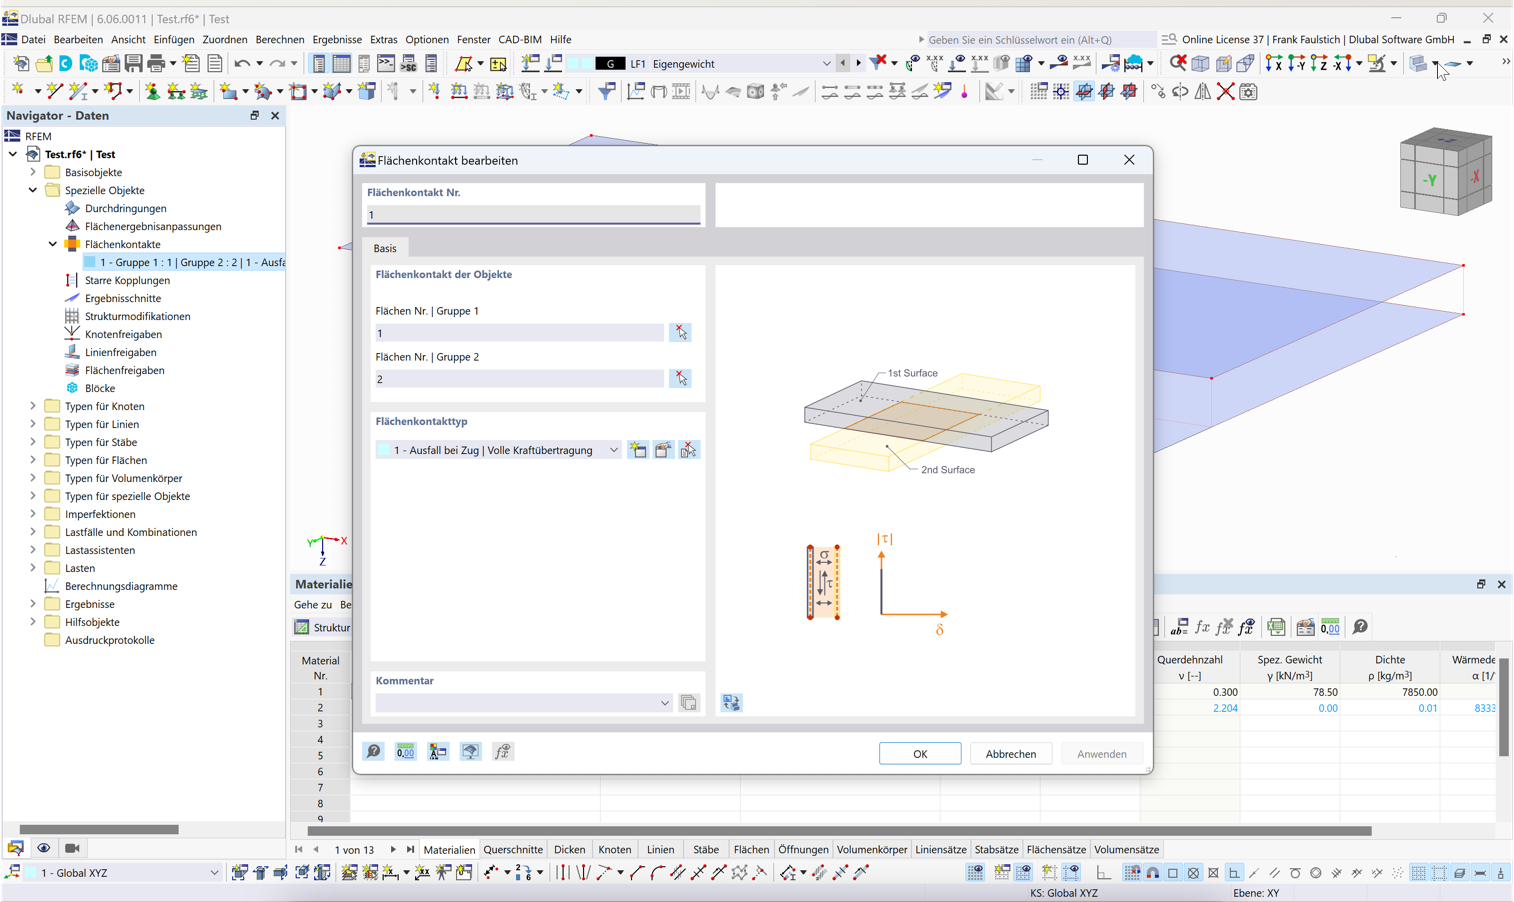
Task: Copy the current contact type
Action: (x=662, y=449)
